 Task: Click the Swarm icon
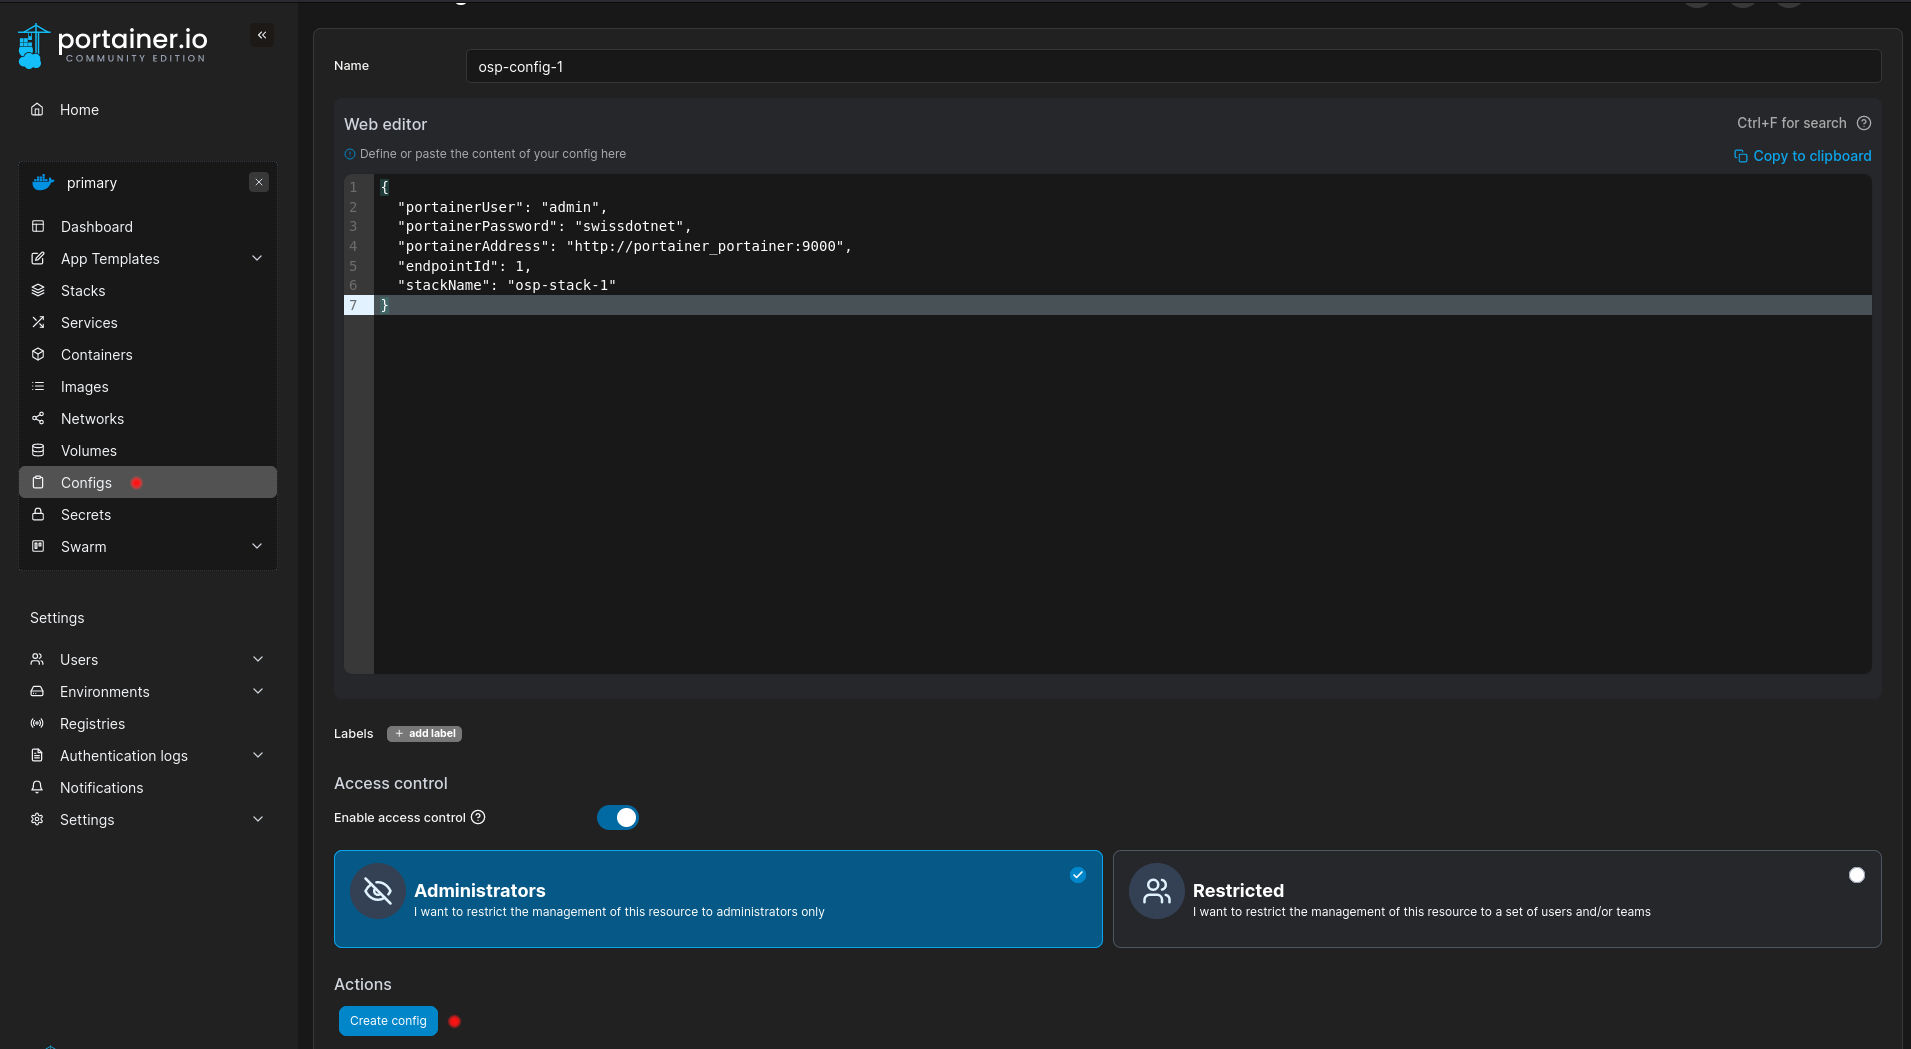[x=38, y=546]
